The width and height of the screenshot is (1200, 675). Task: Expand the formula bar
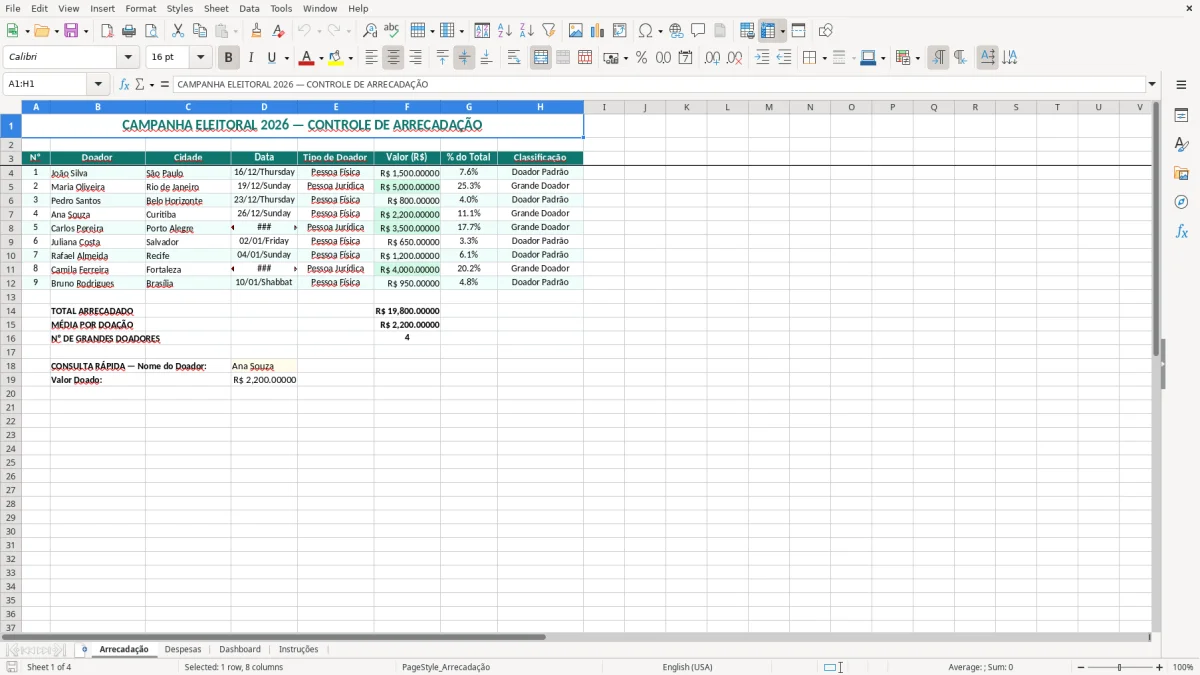point(1152,85)
